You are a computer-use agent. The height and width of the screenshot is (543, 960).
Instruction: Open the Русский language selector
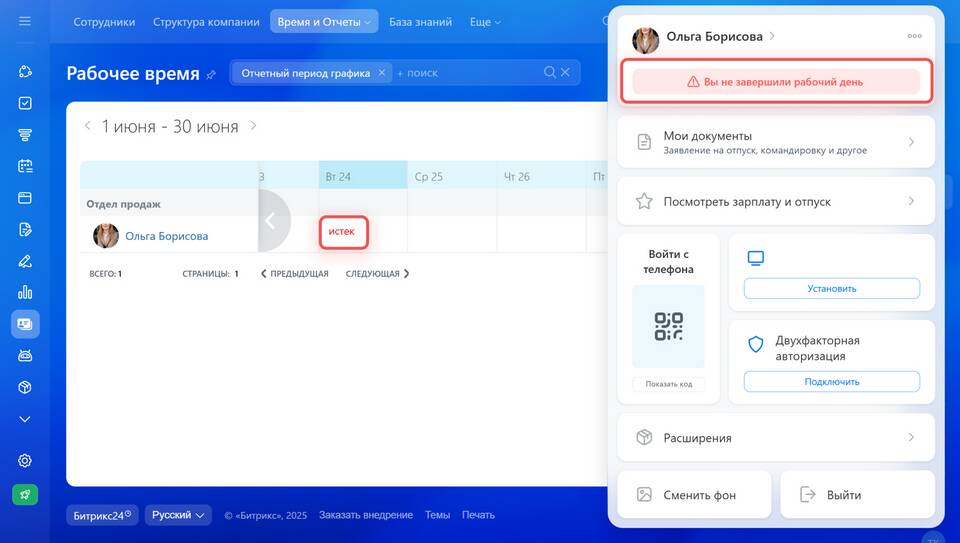[178, 515]
